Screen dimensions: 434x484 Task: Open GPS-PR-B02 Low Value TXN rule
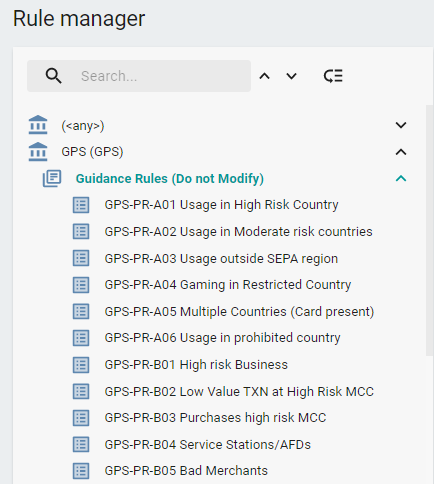[239, 391]
